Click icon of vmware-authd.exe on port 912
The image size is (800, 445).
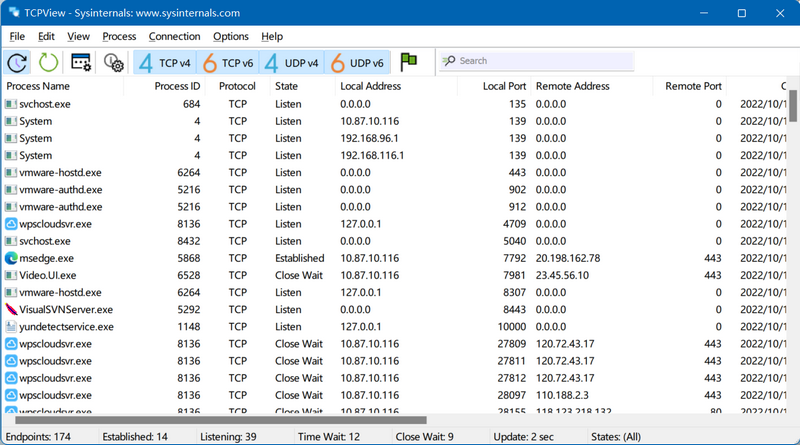pos(11,207)
